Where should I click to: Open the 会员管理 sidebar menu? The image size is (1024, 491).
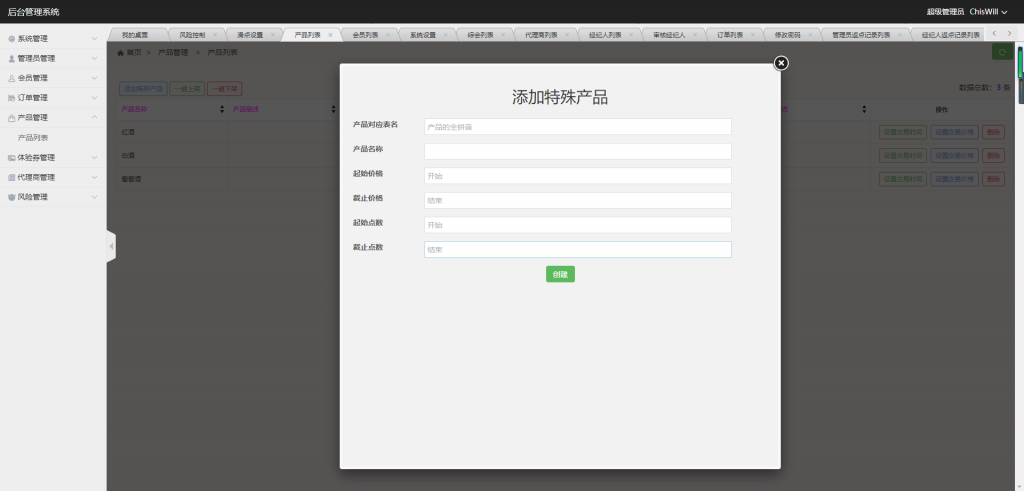[x=53, y=78]
